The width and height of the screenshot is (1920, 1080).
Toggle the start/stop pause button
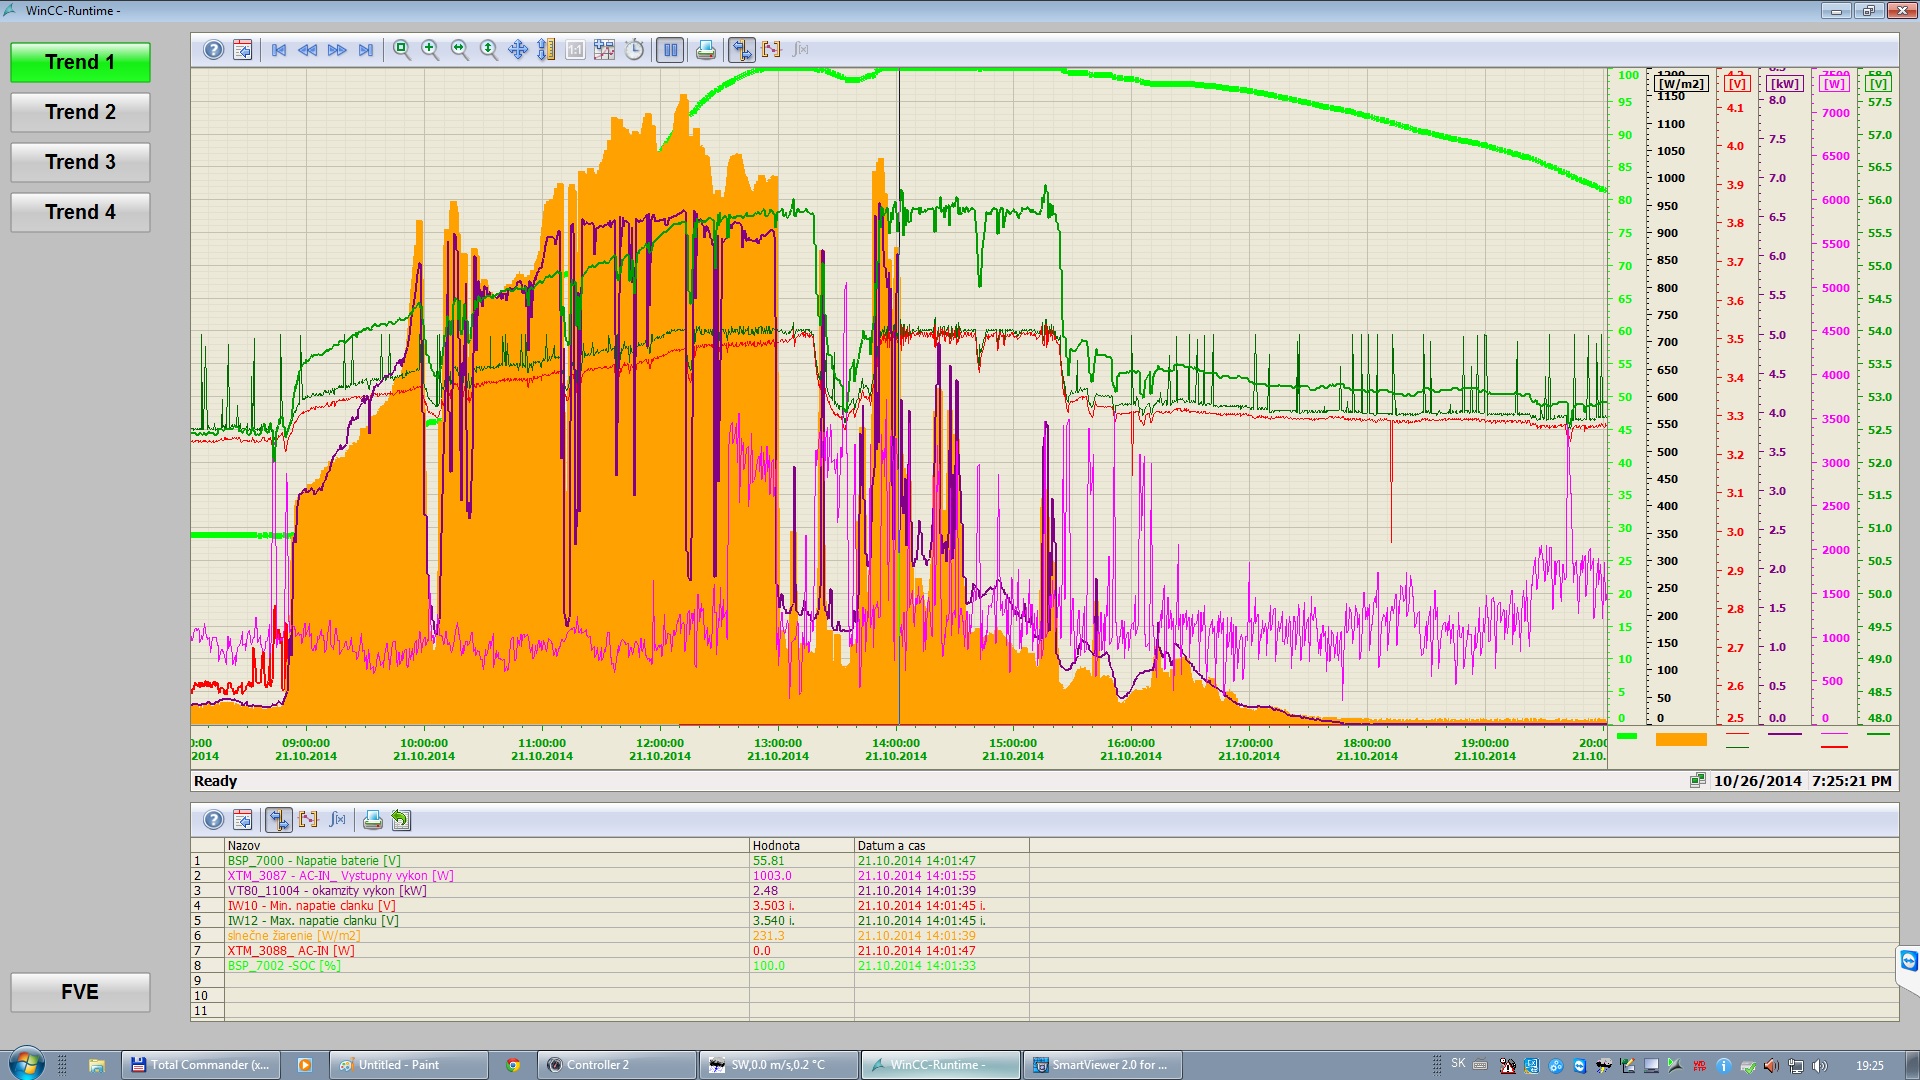click(x=670, y=50)
